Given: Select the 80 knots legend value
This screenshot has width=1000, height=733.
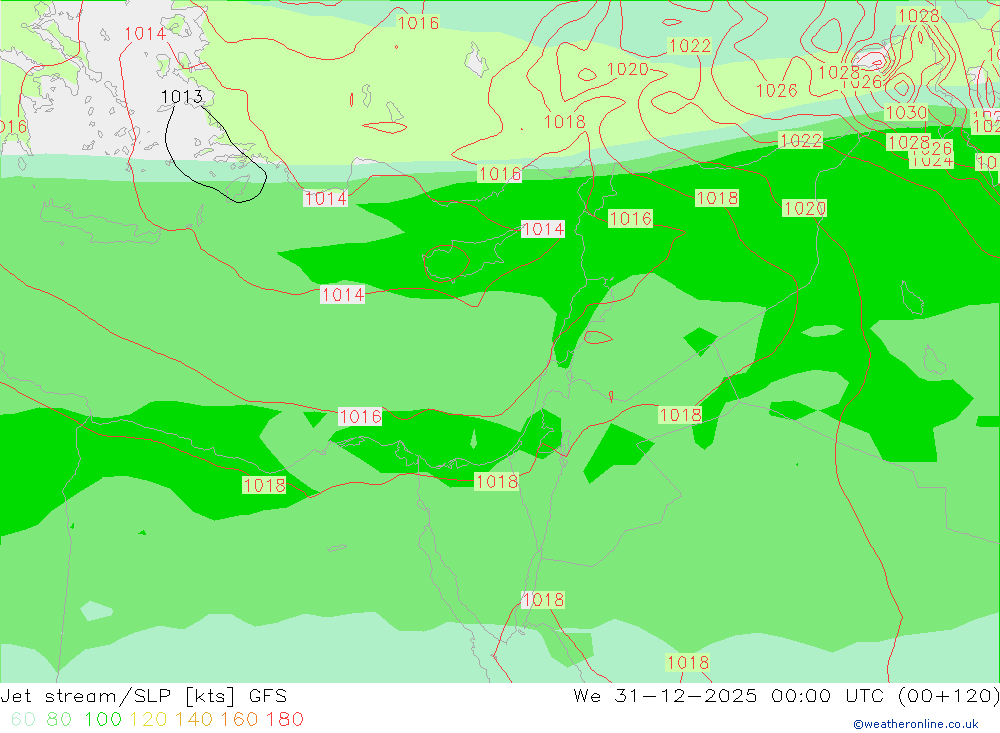Looking at the screenshot, I should tap(59, 720).
